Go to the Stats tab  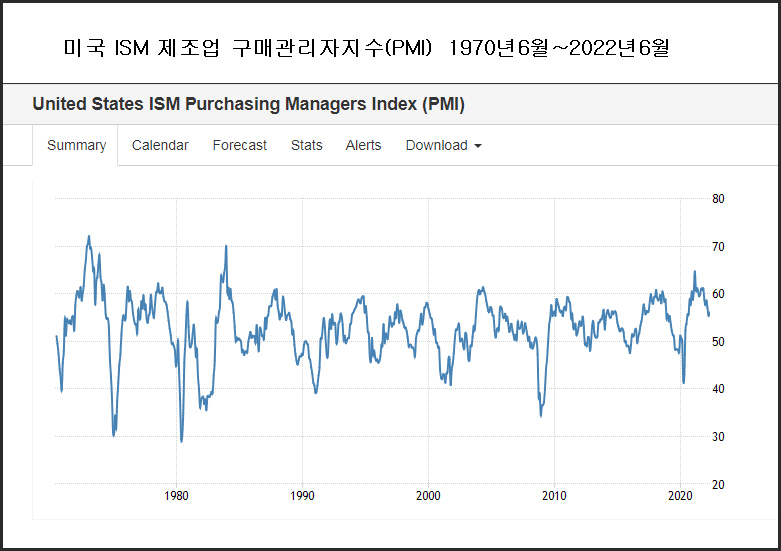(306, 145)
